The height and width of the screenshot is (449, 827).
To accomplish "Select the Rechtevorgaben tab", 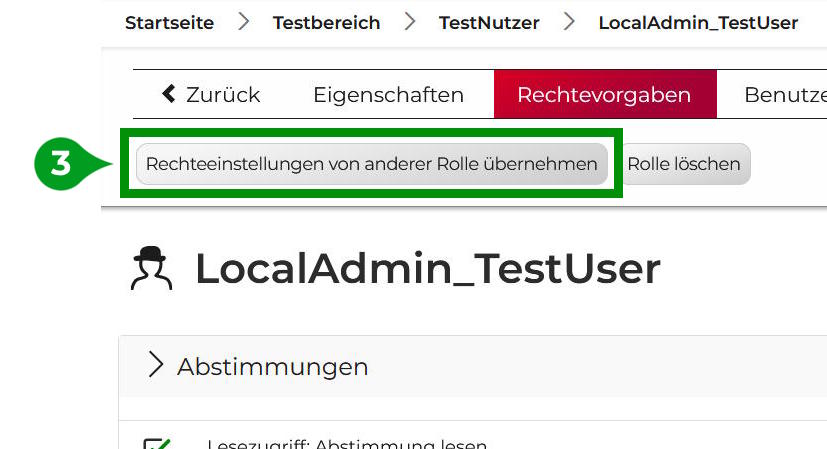I will pyautogui.click(x=604, y=95).
